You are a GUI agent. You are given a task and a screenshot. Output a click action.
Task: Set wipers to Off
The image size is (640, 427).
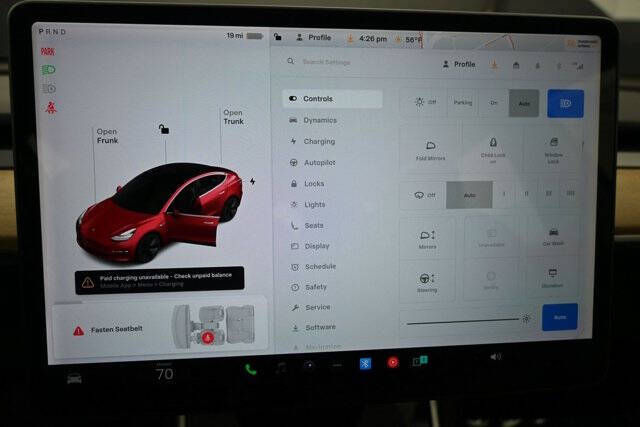tap(424, 195)
